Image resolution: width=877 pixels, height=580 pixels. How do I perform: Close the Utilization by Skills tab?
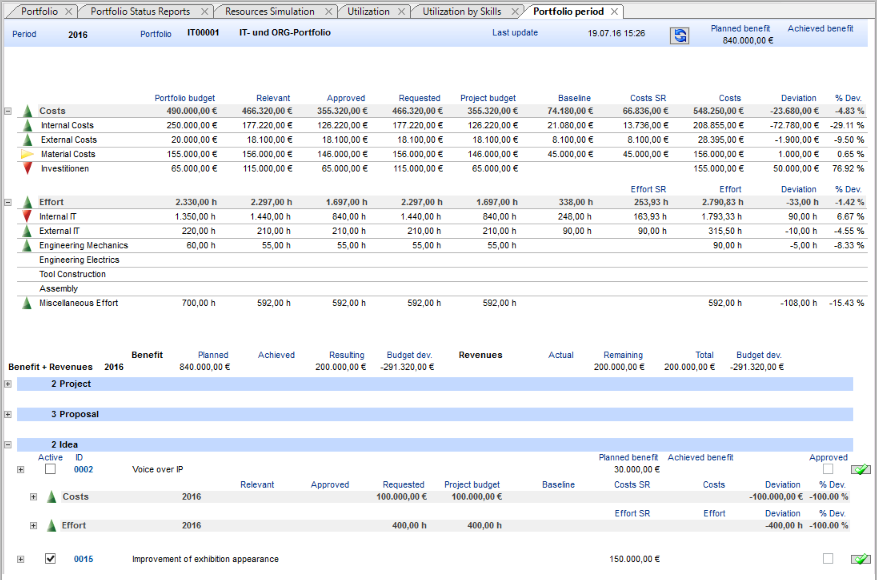tap(515, 11)
